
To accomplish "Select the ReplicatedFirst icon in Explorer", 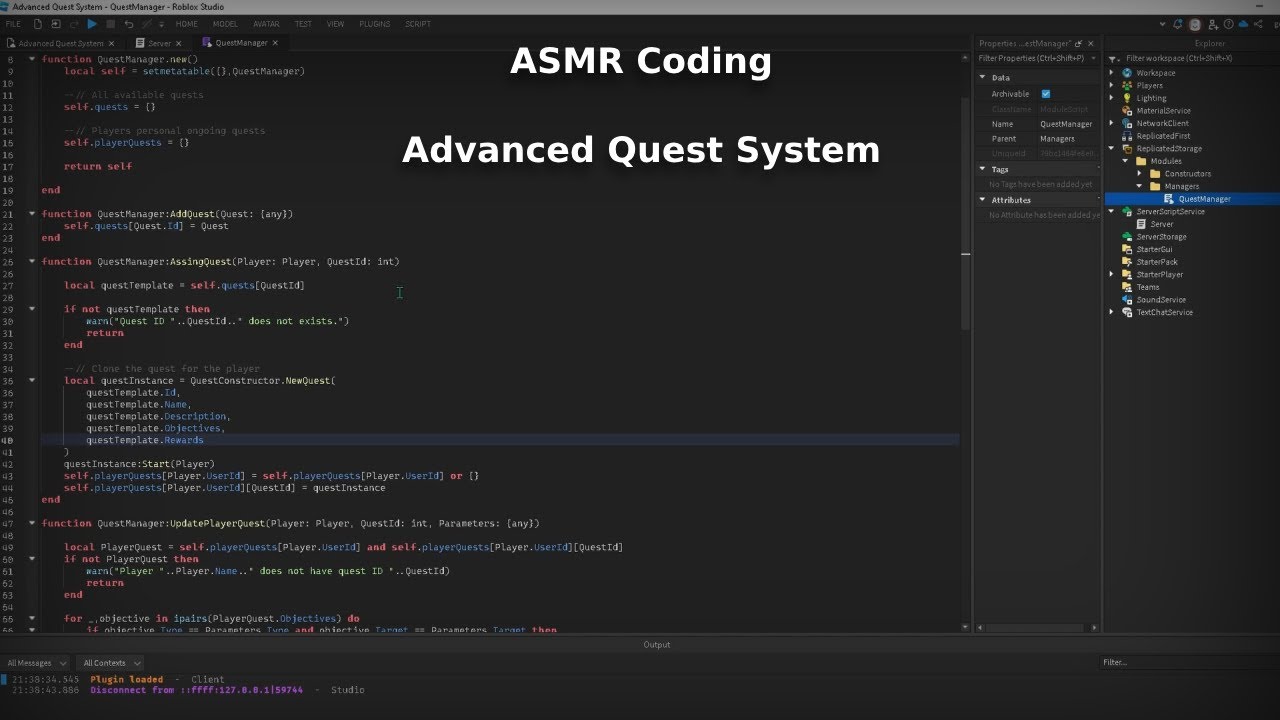I will pyautogui.click(x=1127, y=136).
